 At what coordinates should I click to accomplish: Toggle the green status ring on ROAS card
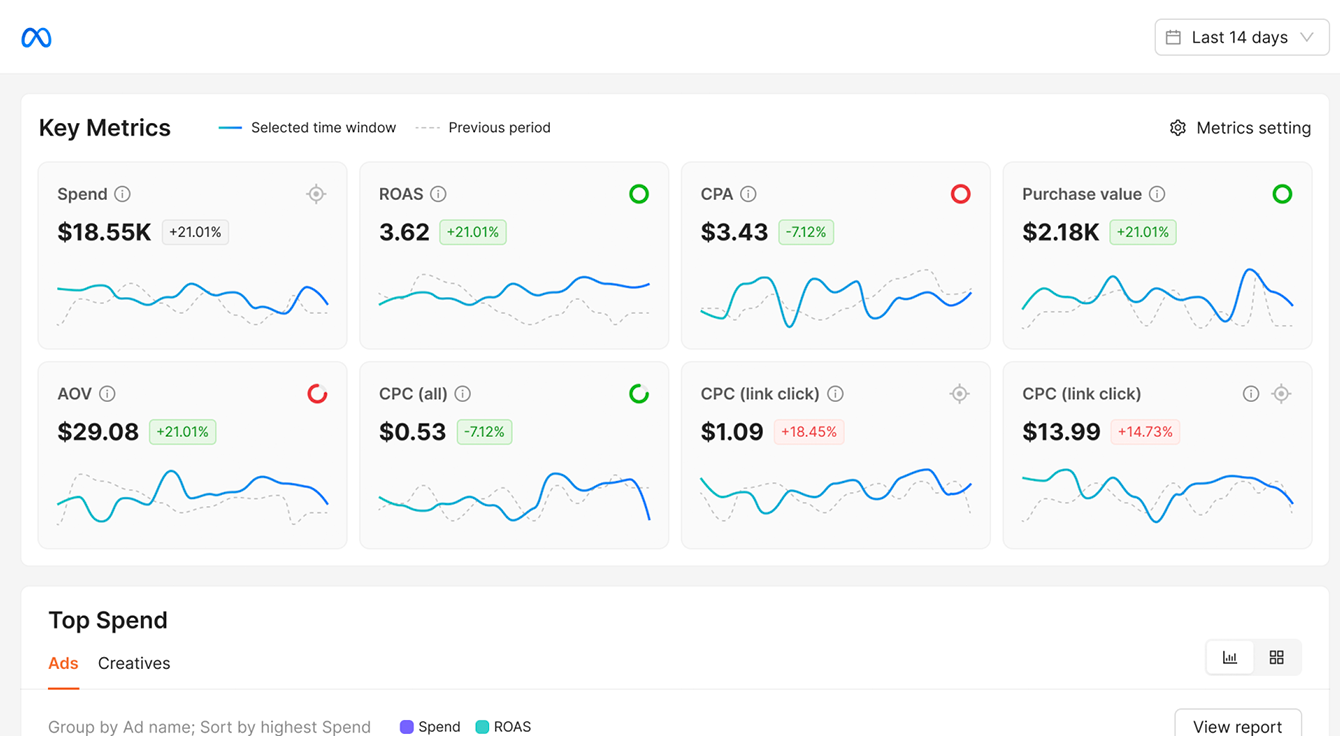(x=639, y=194)
